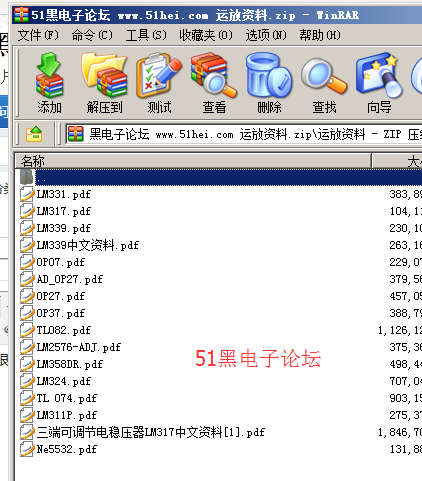Open the Commands (命令) menu

[x=92, y=35]
